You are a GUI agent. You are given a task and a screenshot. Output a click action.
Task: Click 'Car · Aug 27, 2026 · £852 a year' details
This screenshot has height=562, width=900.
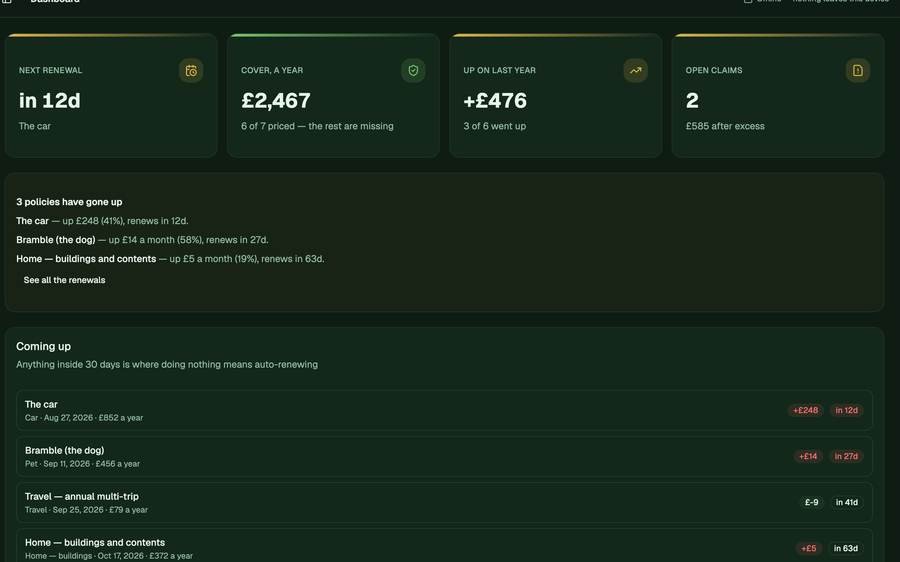[x=84, y=418]
